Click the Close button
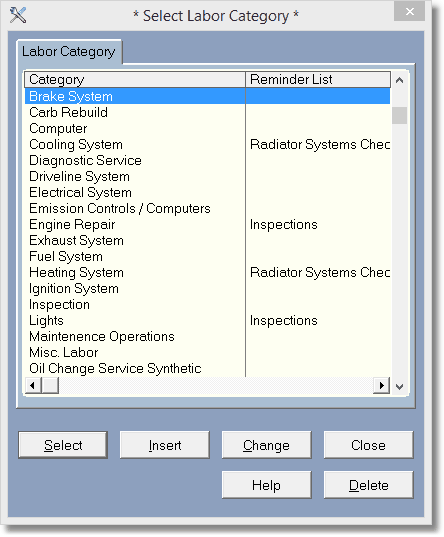444x537 pixels. click(x=369, y=445)
